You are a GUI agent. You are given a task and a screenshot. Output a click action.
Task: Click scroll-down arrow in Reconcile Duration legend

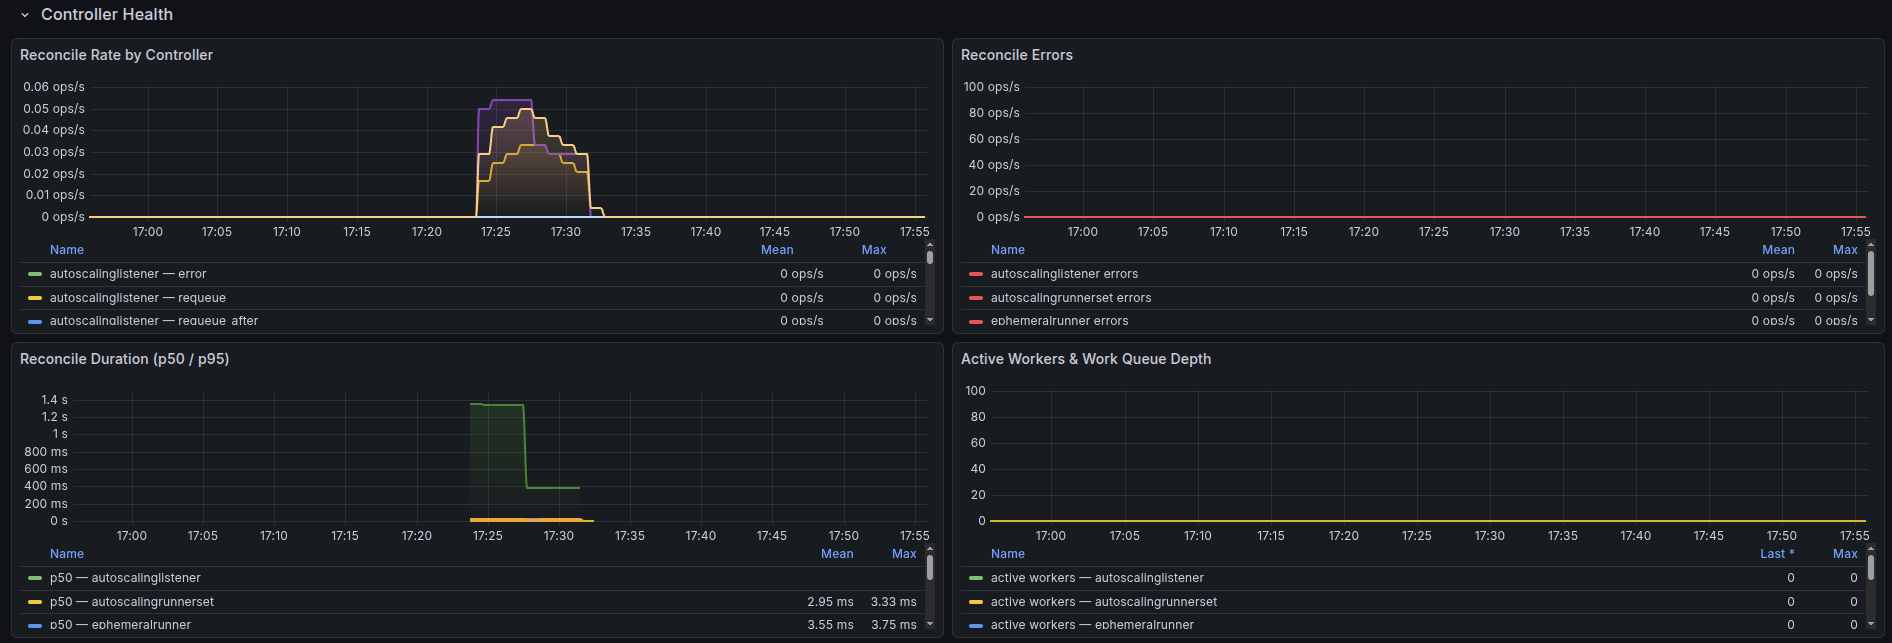[930, 624]
